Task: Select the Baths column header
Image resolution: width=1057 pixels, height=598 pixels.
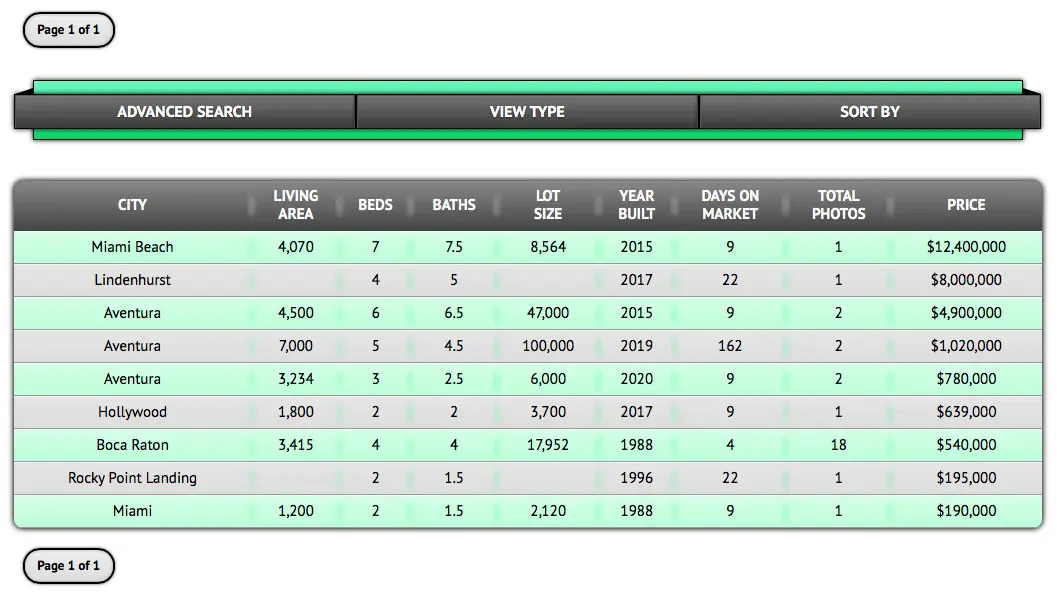Action: click(x=454, y=205)
